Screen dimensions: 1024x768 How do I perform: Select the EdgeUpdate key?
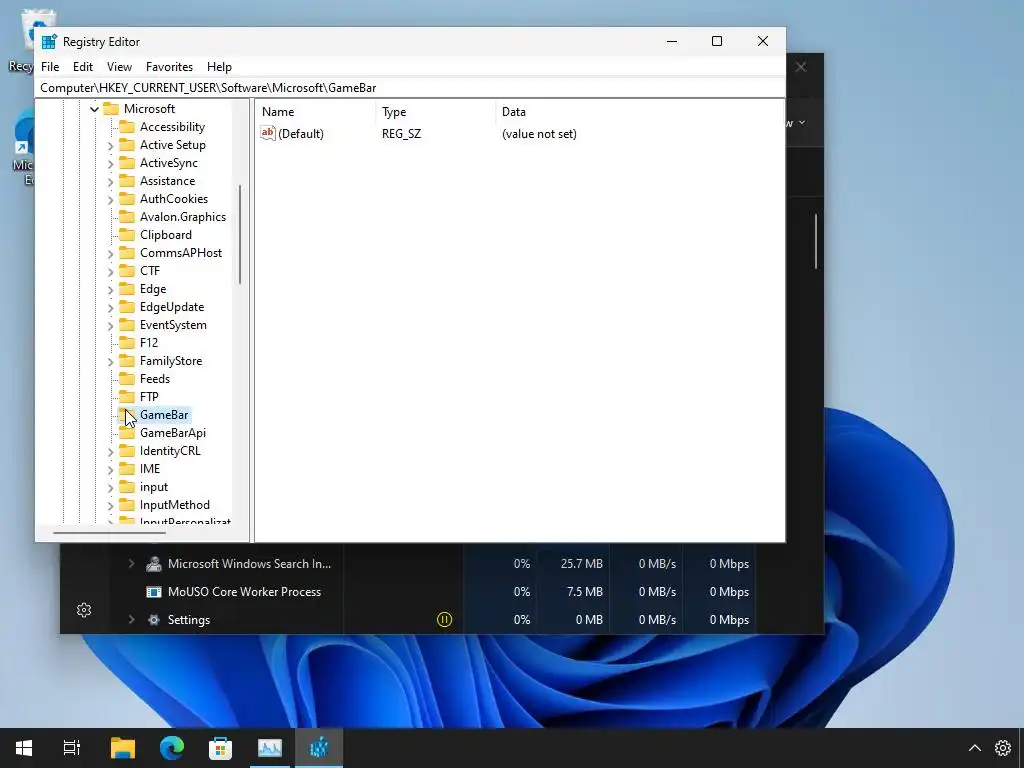172,307
